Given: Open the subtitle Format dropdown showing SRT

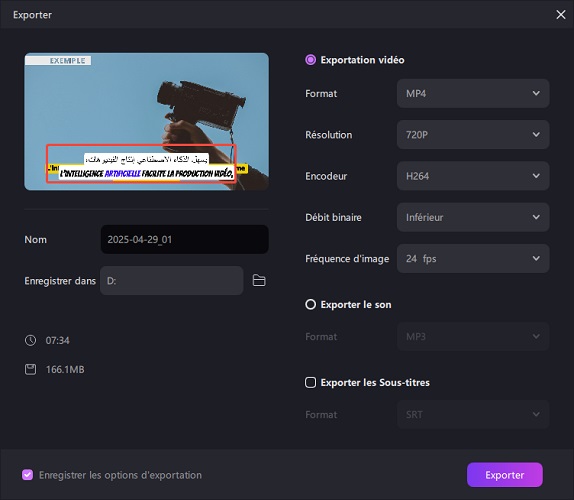Looking at the screenshot, I should click(473, 414).
